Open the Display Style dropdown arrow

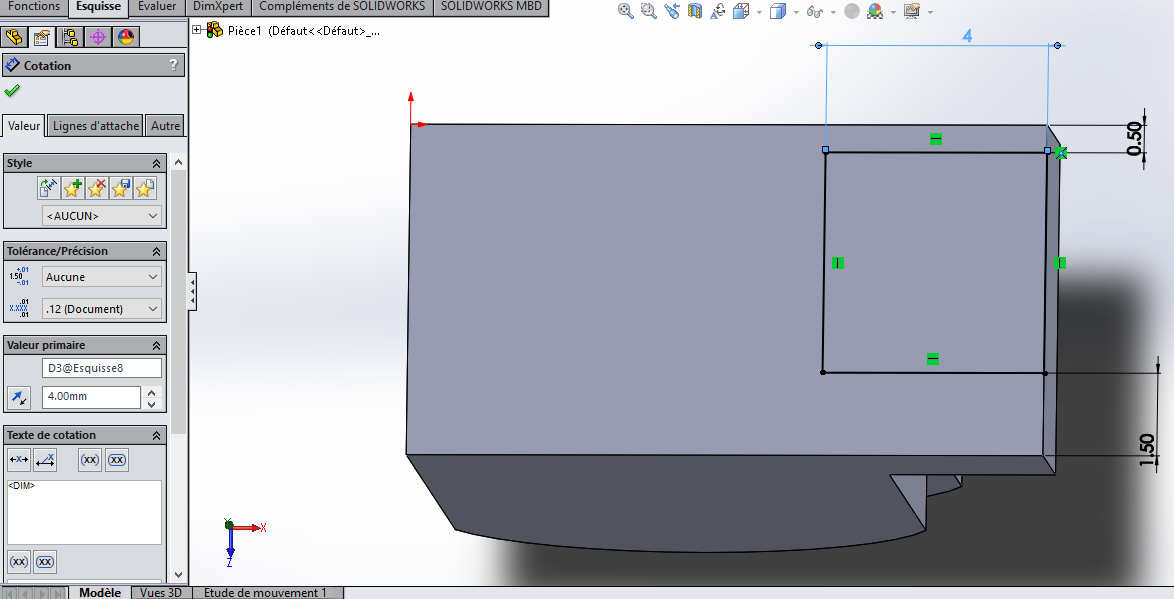[x=796, y=12]
